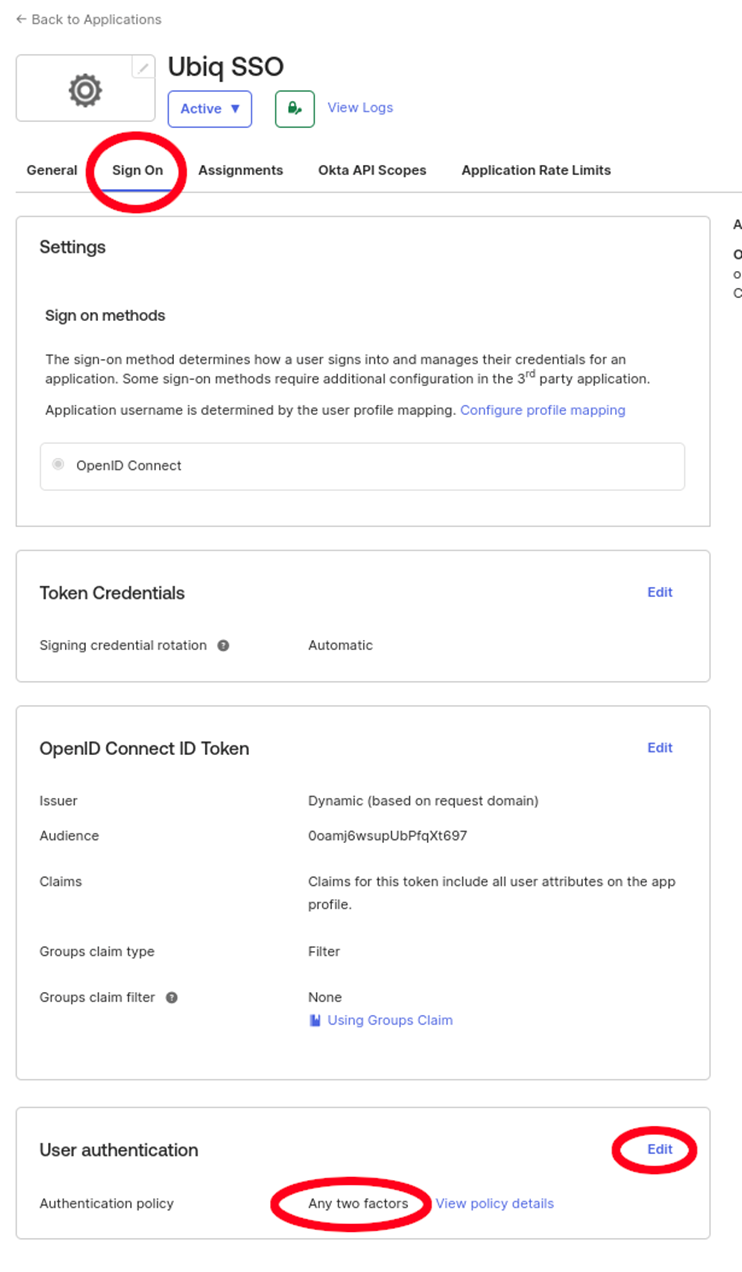
Task: Go back to Applications
Action: coord(88,19)
